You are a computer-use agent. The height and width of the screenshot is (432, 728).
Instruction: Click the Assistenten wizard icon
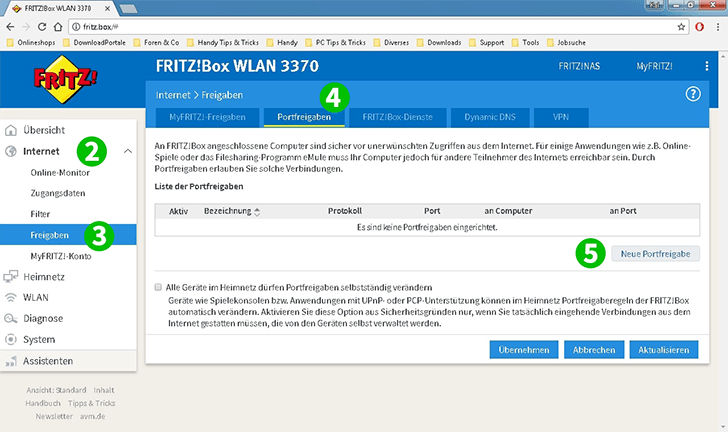click(11, 361)
